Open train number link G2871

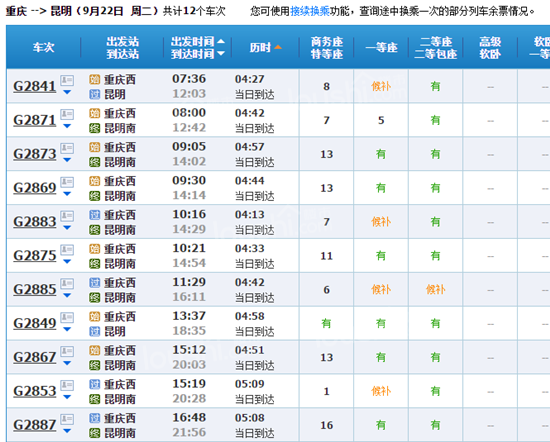[34, 120]
